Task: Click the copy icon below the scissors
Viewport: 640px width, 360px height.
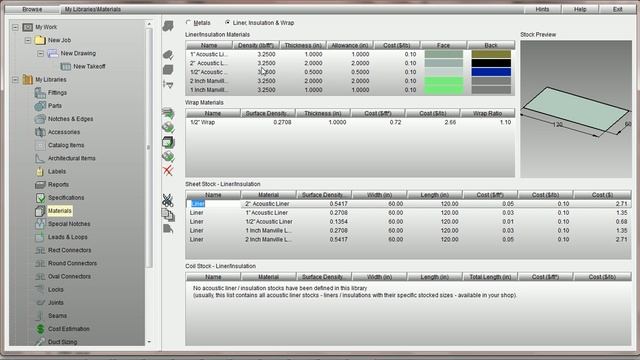Action: (x=168, y=215)
